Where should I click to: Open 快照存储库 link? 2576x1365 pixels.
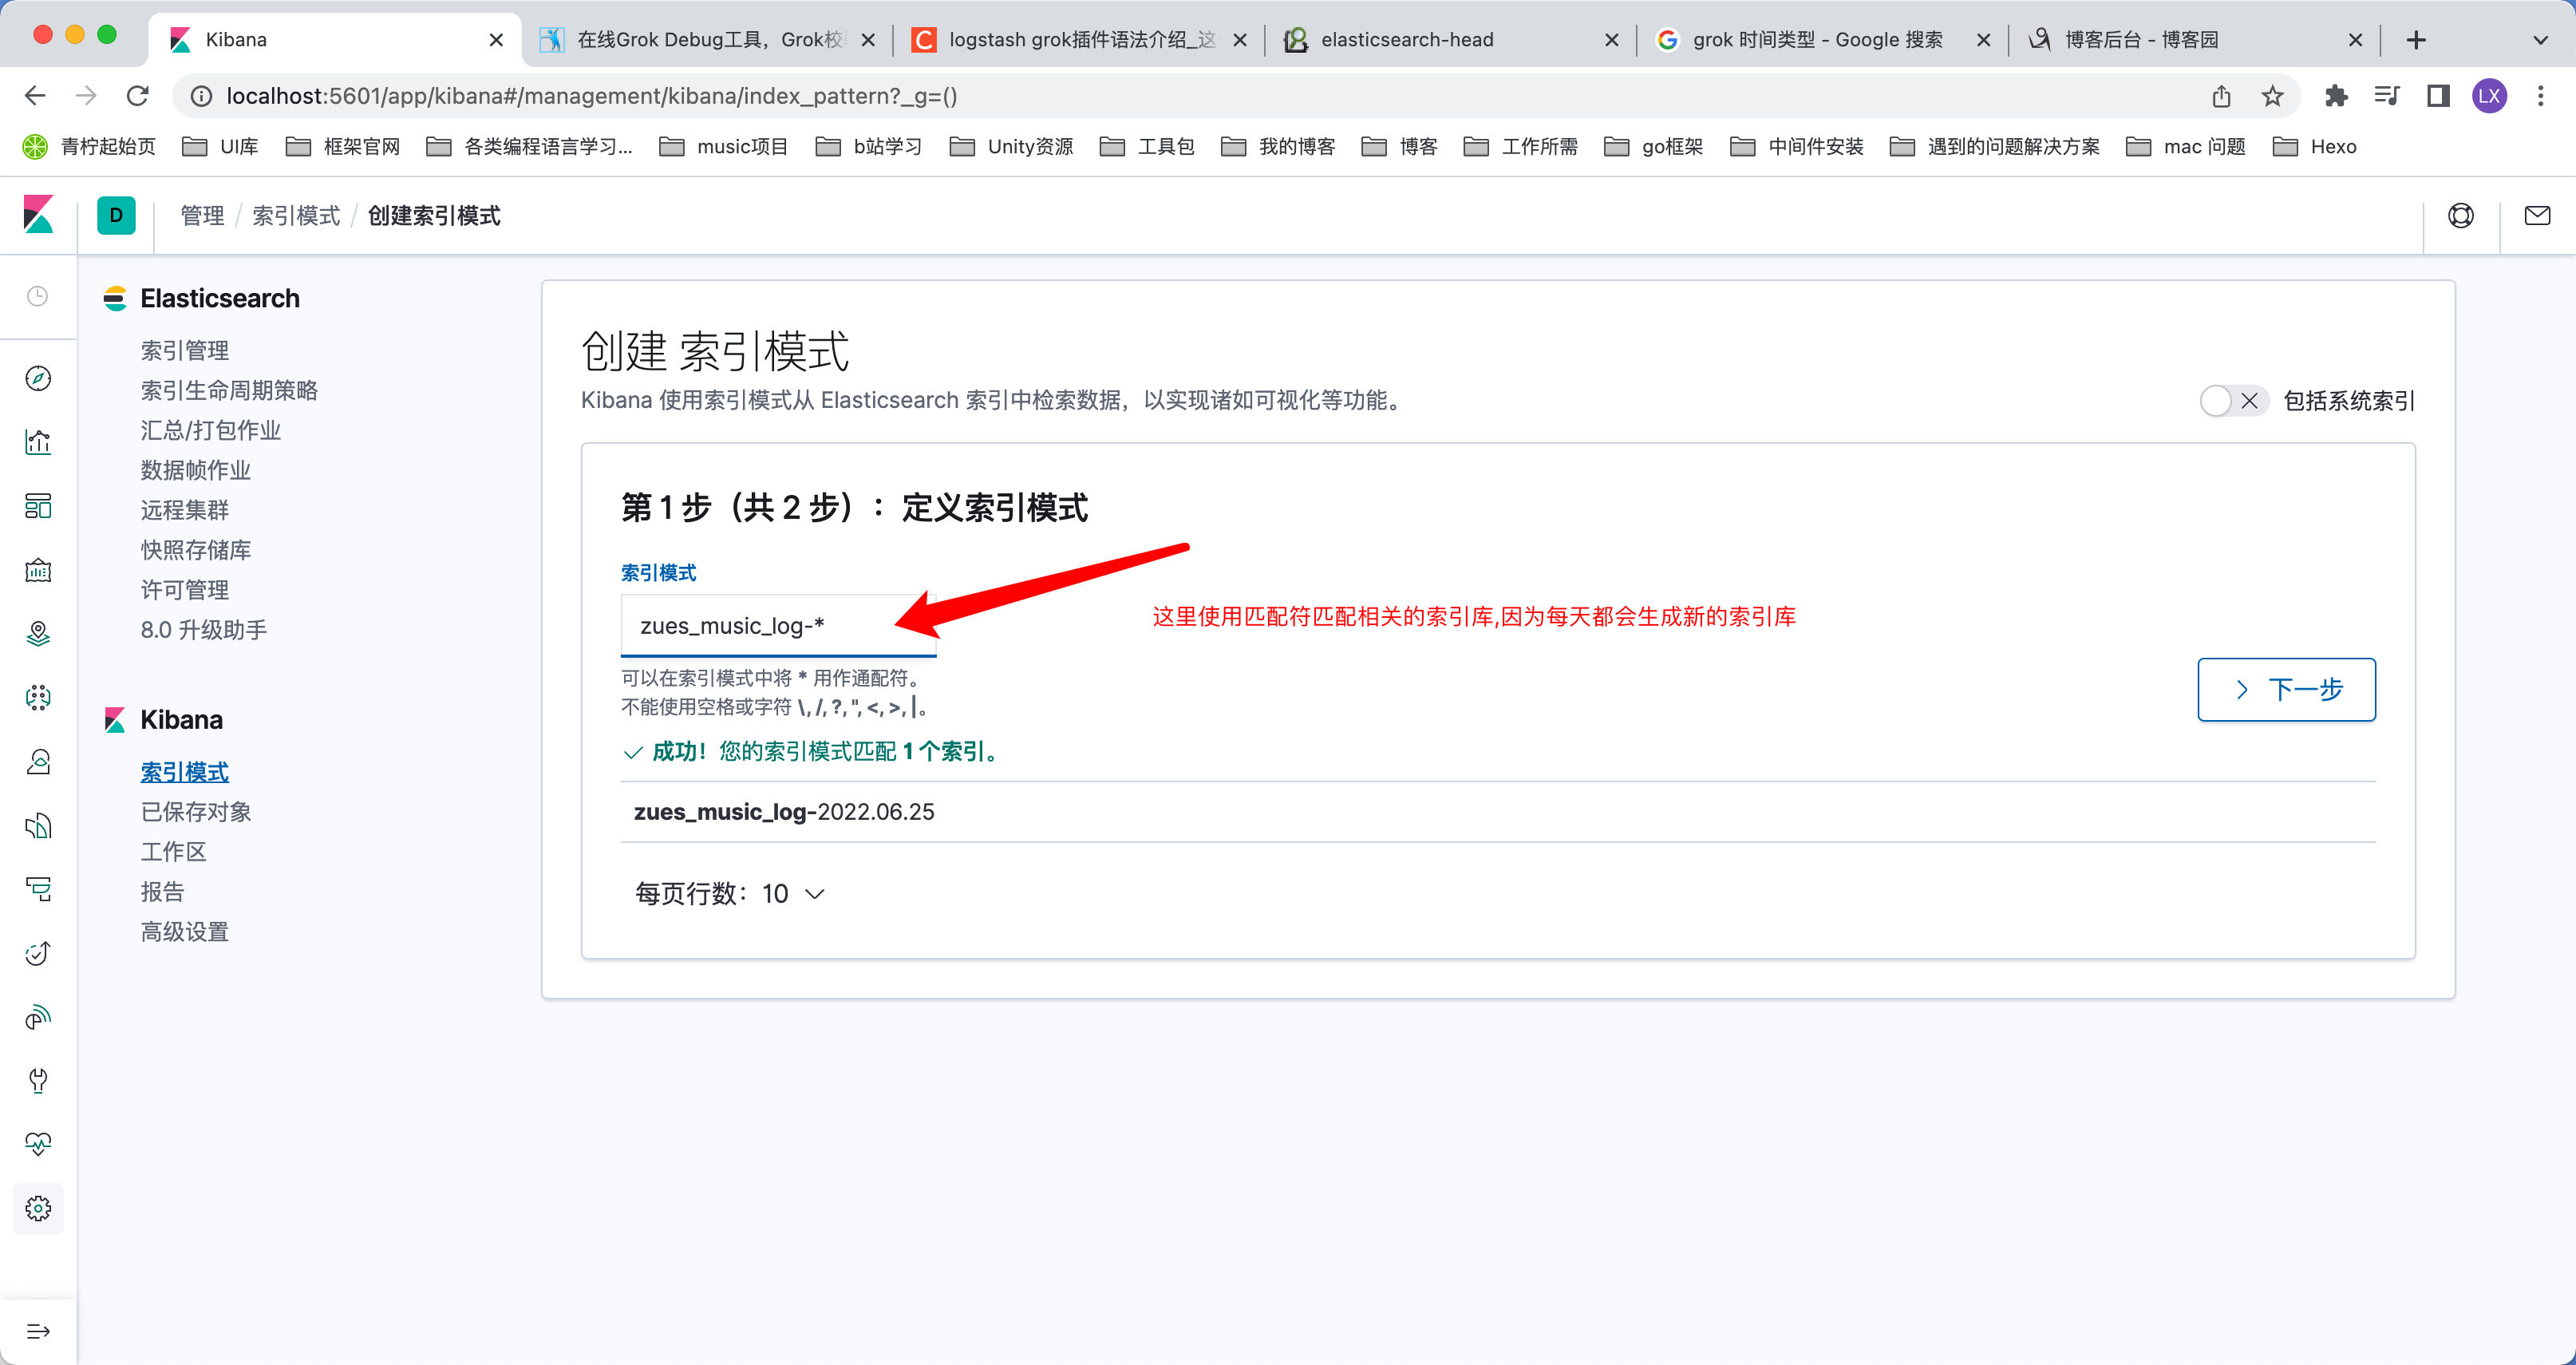196,550
